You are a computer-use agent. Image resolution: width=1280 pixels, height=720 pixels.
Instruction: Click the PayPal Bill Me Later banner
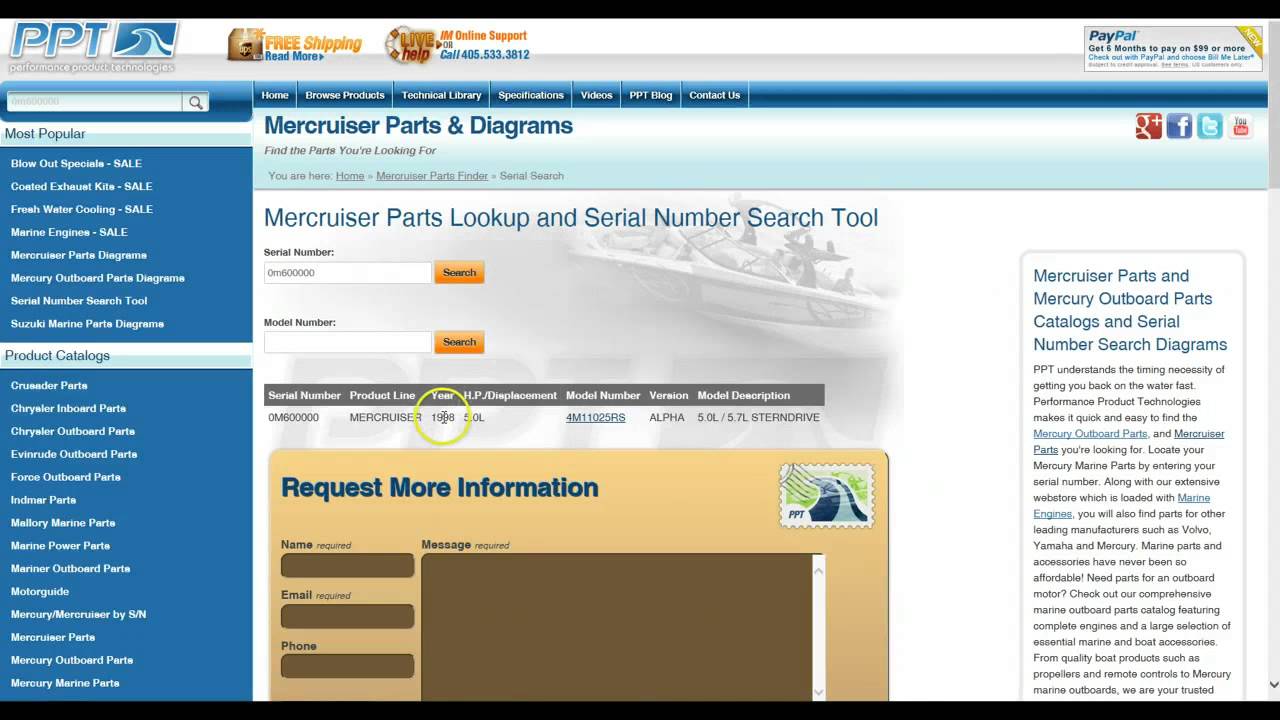1173,48
